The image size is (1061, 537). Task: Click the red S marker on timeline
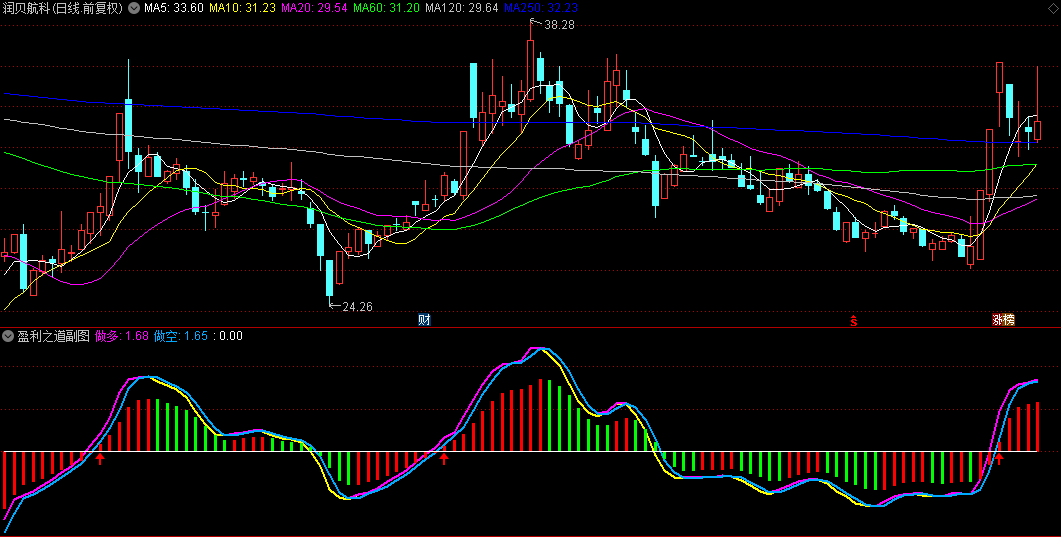853,320
